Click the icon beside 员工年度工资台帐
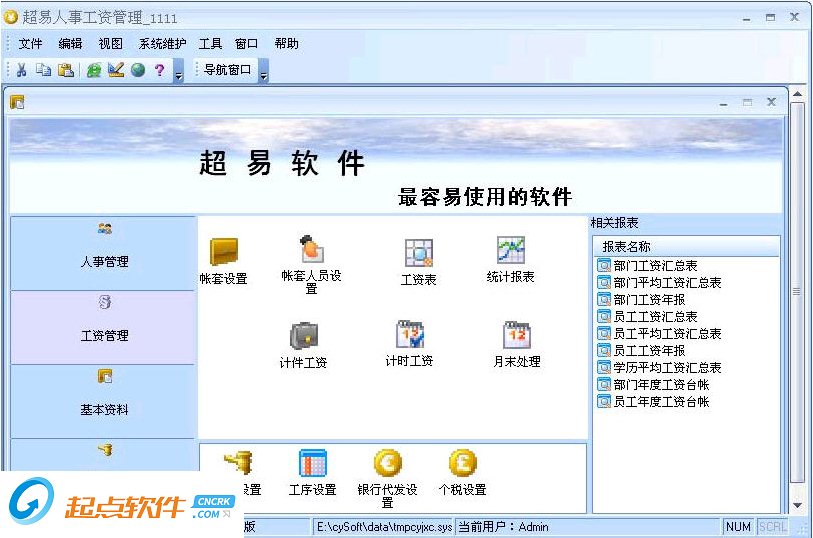The width and height of the screenshot is (813, 538). [x=604, y=401]
